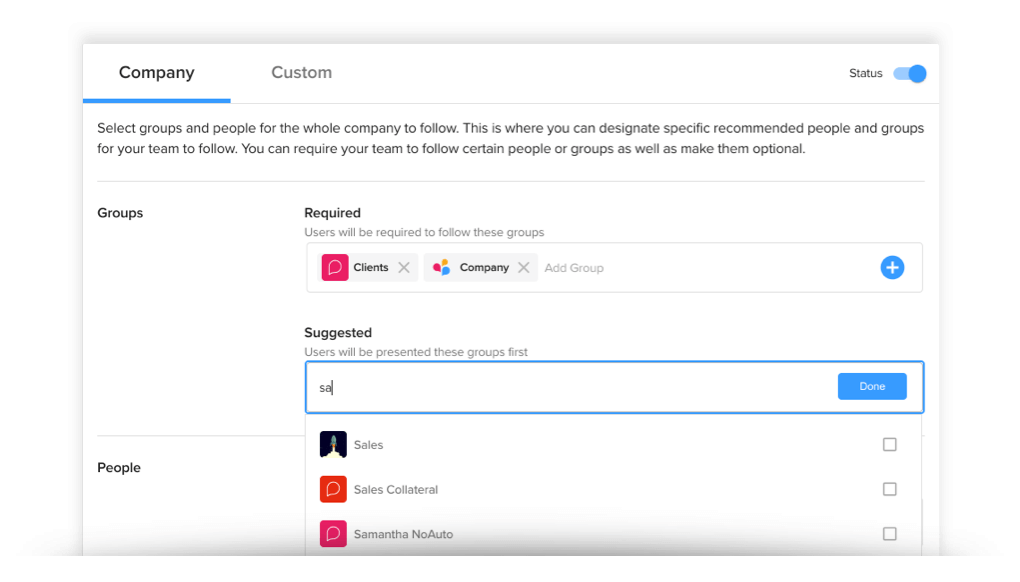This screenshot has height=582, width=1020.
Task: Select the Sales suggestion row
Action: (613, 445)
